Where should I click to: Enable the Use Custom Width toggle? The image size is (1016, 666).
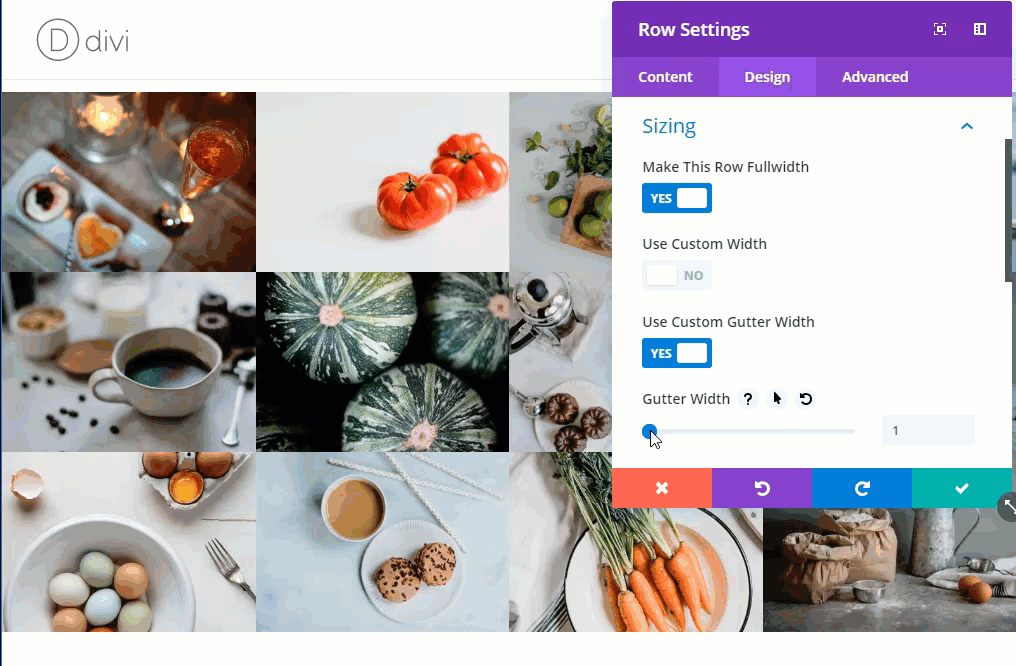[x=676, y=275]
